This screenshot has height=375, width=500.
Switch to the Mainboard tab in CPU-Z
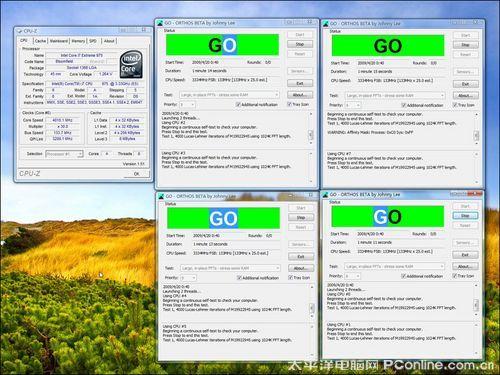[x=59, y=41]
